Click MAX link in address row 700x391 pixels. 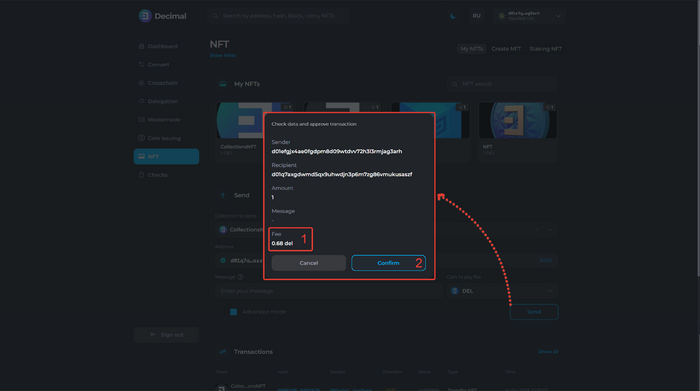(x=546, y=260)
